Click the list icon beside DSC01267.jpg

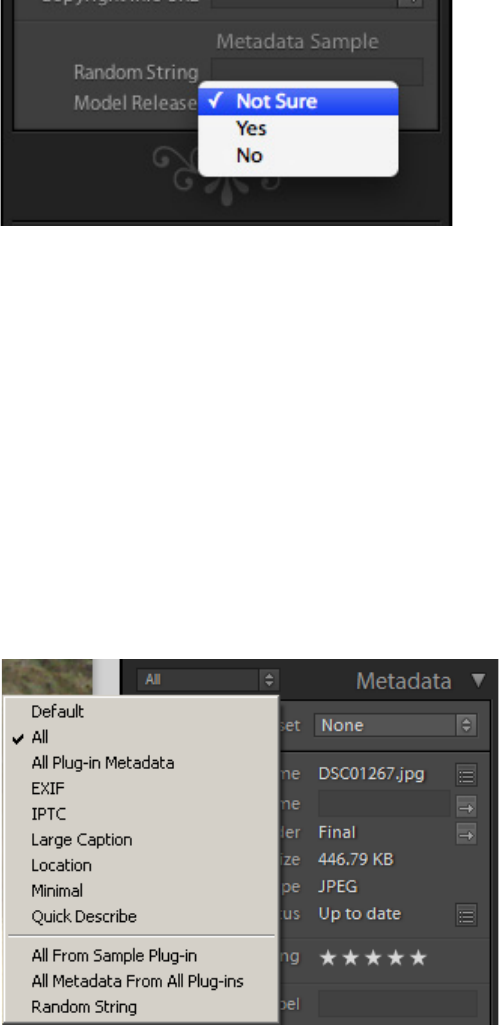[x=466, y=775]
